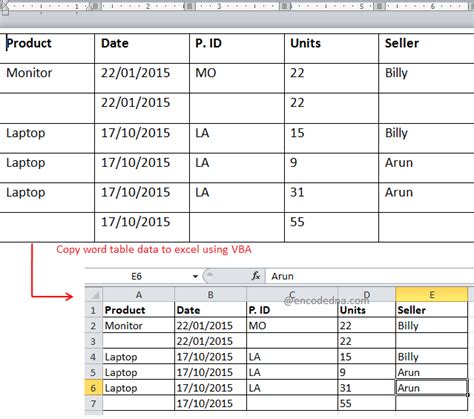Click Word table cell with units 31
Screen dimensions: 474x419
(331, 197)
